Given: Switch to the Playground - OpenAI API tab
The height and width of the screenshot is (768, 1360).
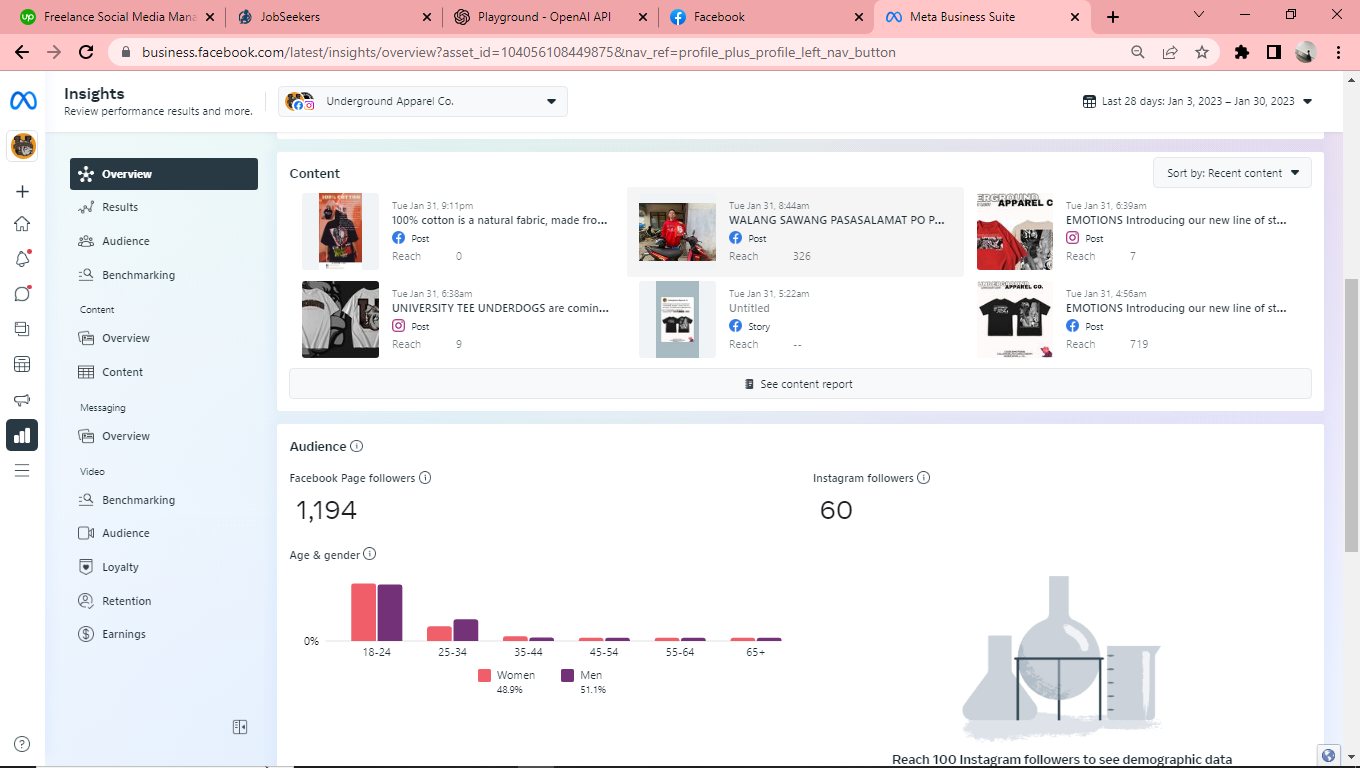Looking at the screenshot, I should pos(549,17).
